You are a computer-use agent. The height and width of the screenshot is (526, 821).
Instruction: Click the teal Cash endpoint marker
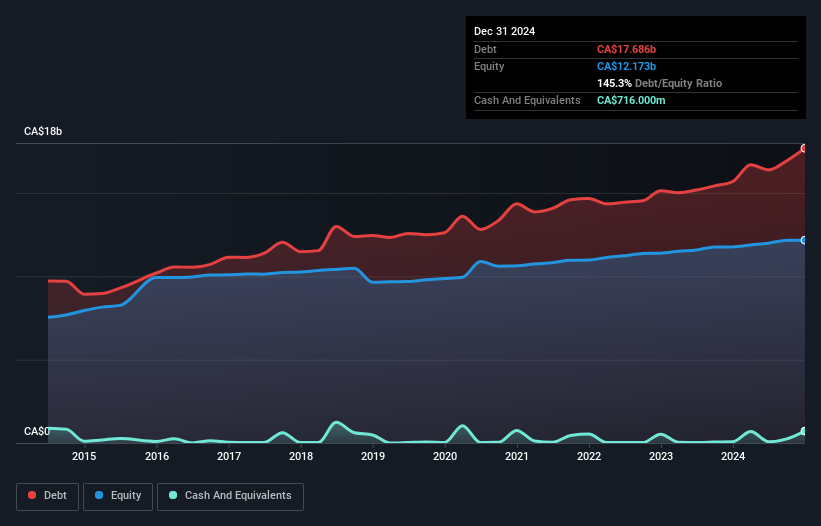804,431
